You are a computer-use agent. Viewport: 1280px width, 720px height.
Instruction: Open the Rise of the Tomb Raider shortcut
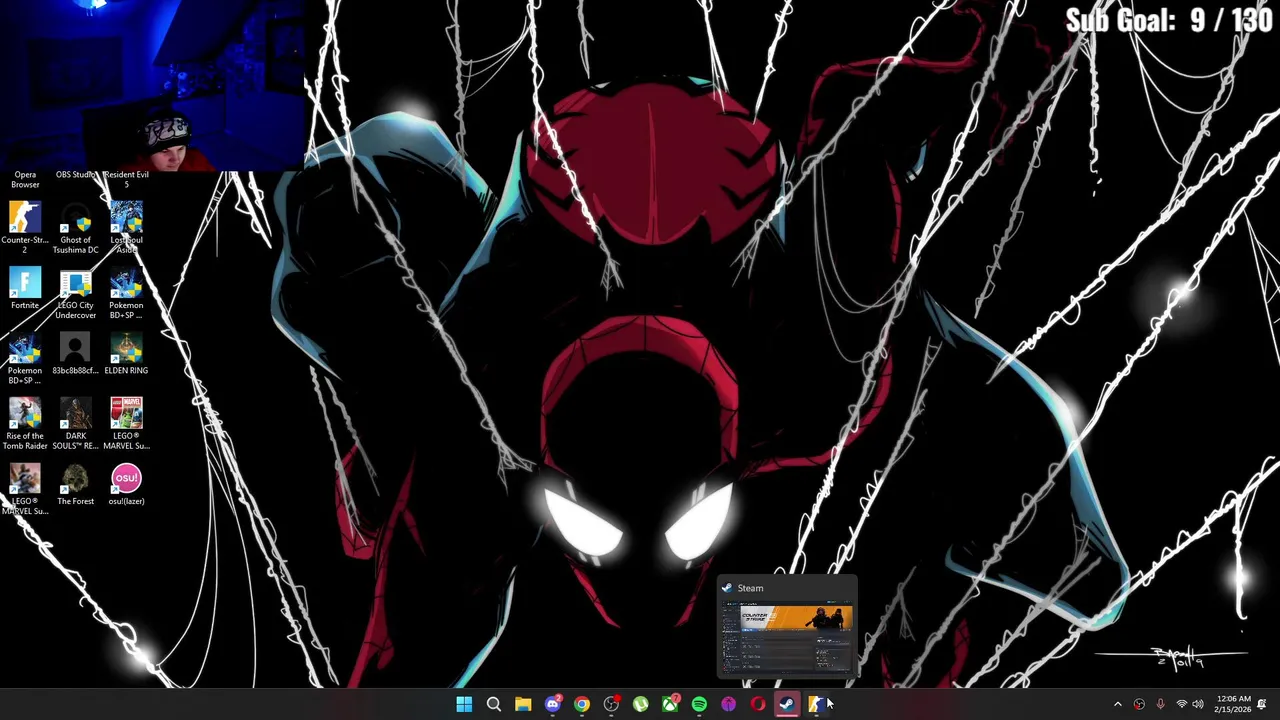(25, 424)
